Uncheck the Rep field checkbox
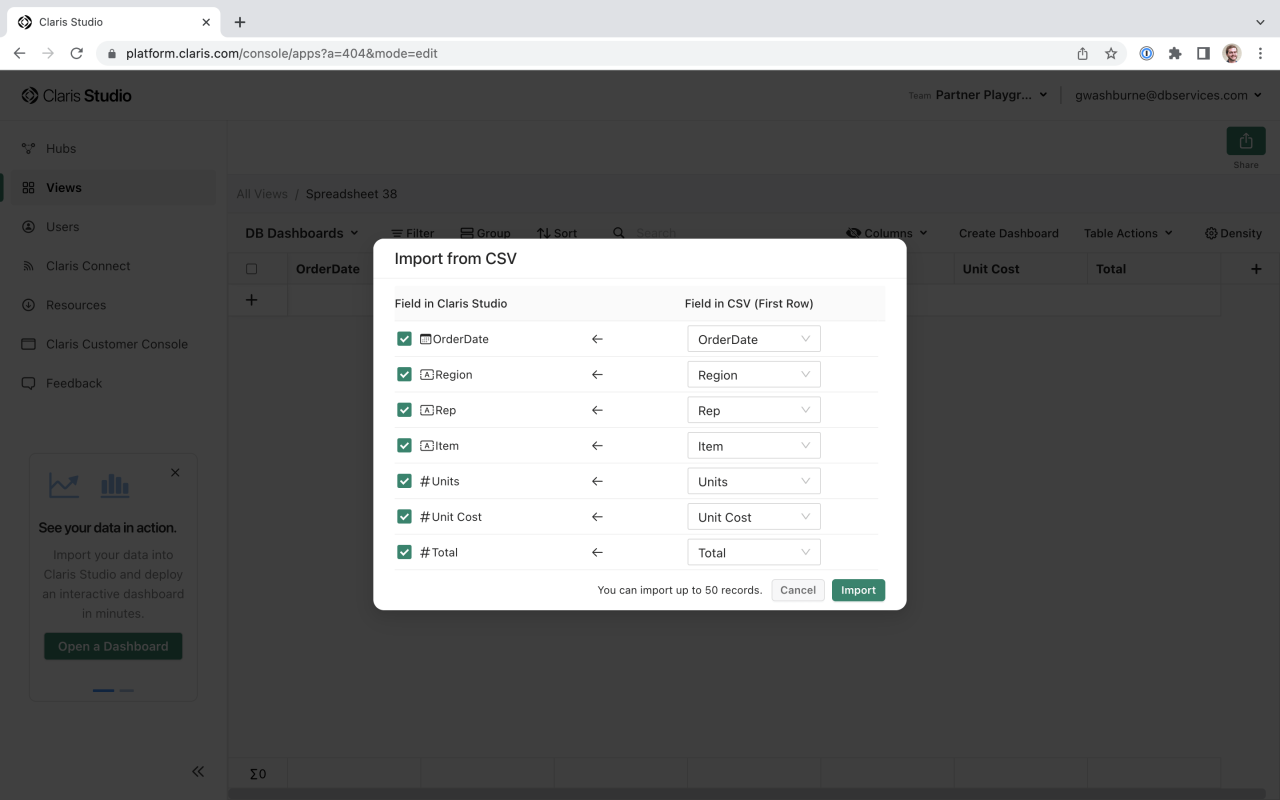 point(404,410)
